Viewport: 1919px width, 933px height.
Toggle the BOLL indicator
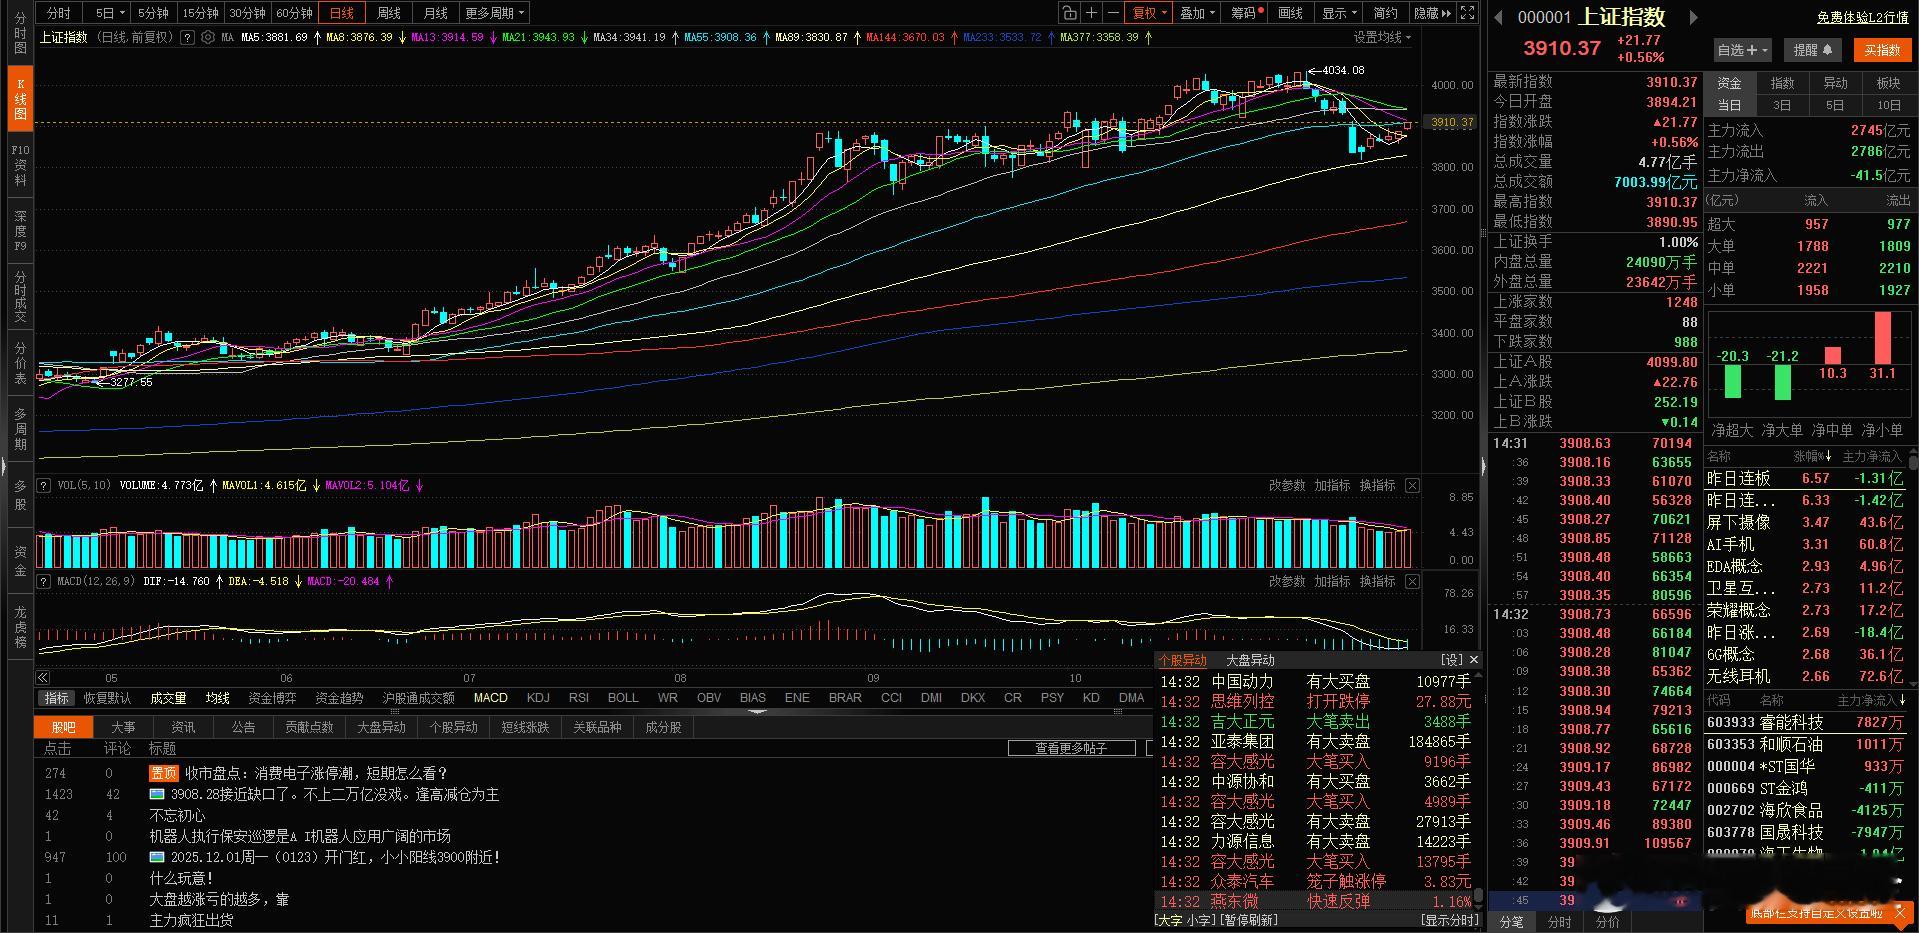623,698
